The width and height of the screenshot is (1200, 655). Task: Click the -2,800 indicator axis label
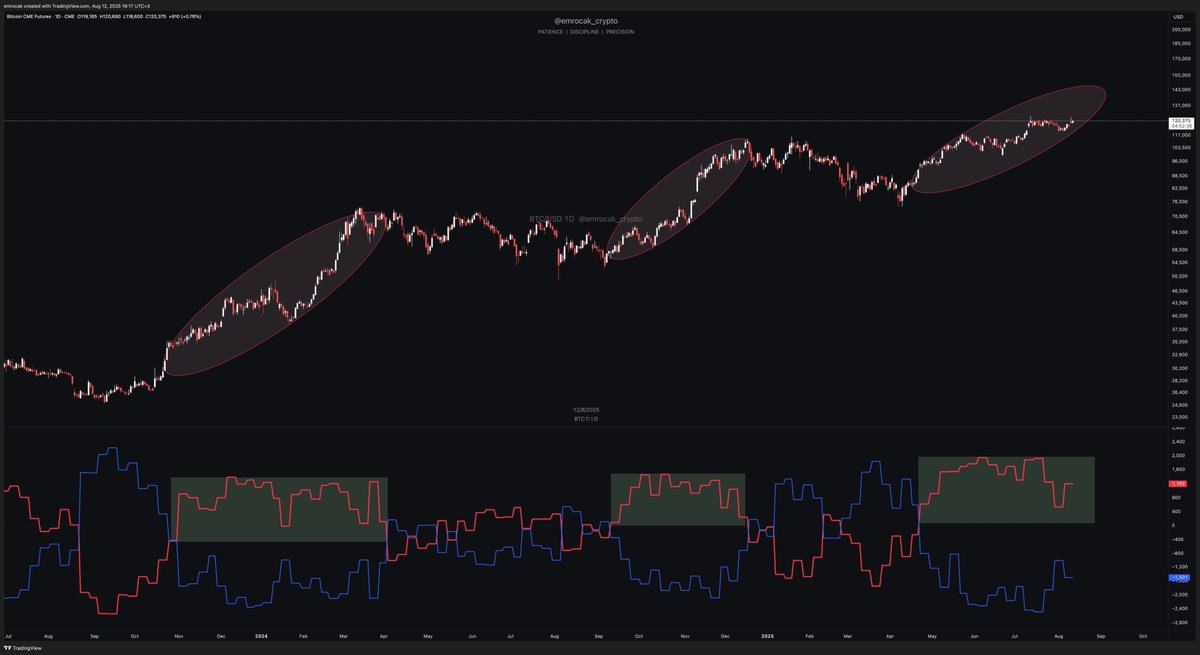point(1180,621)
